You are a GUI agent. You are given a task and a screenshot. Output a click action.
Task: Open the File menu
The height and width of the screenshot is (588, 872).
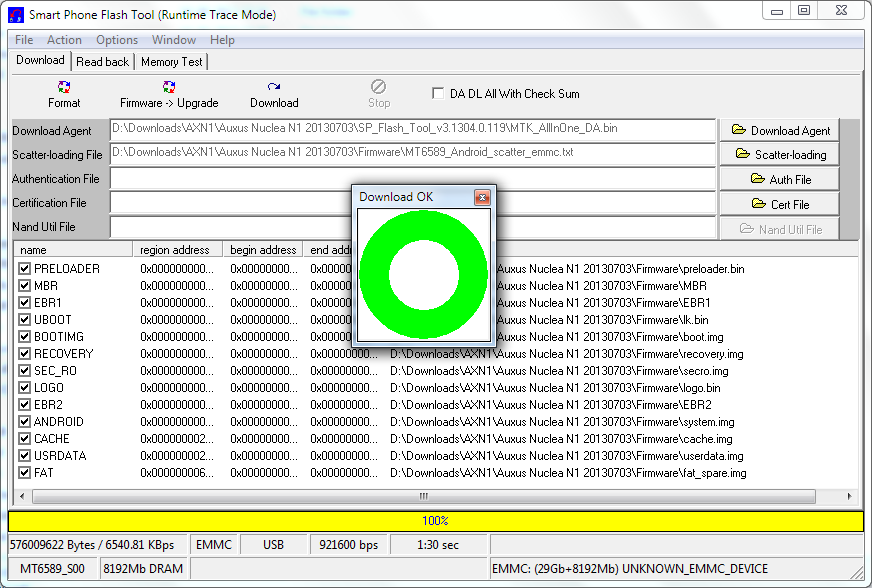coord(24,40)
